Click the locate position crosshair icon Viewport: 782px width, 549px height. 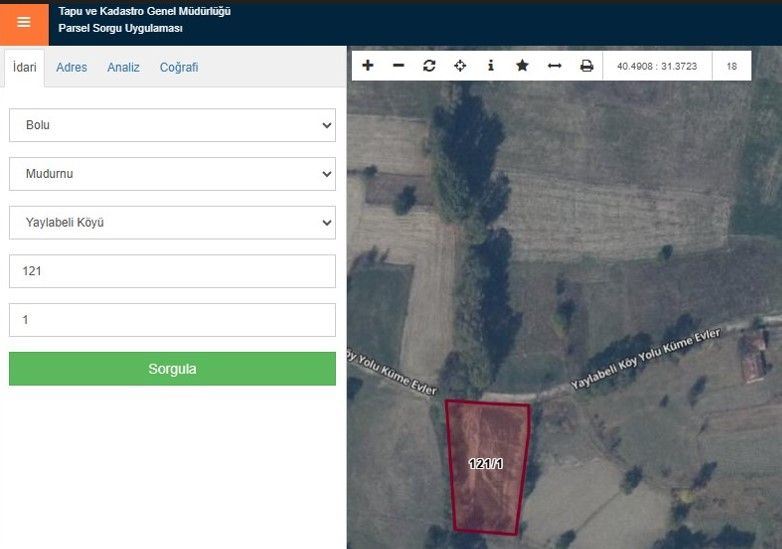point(460,66)
